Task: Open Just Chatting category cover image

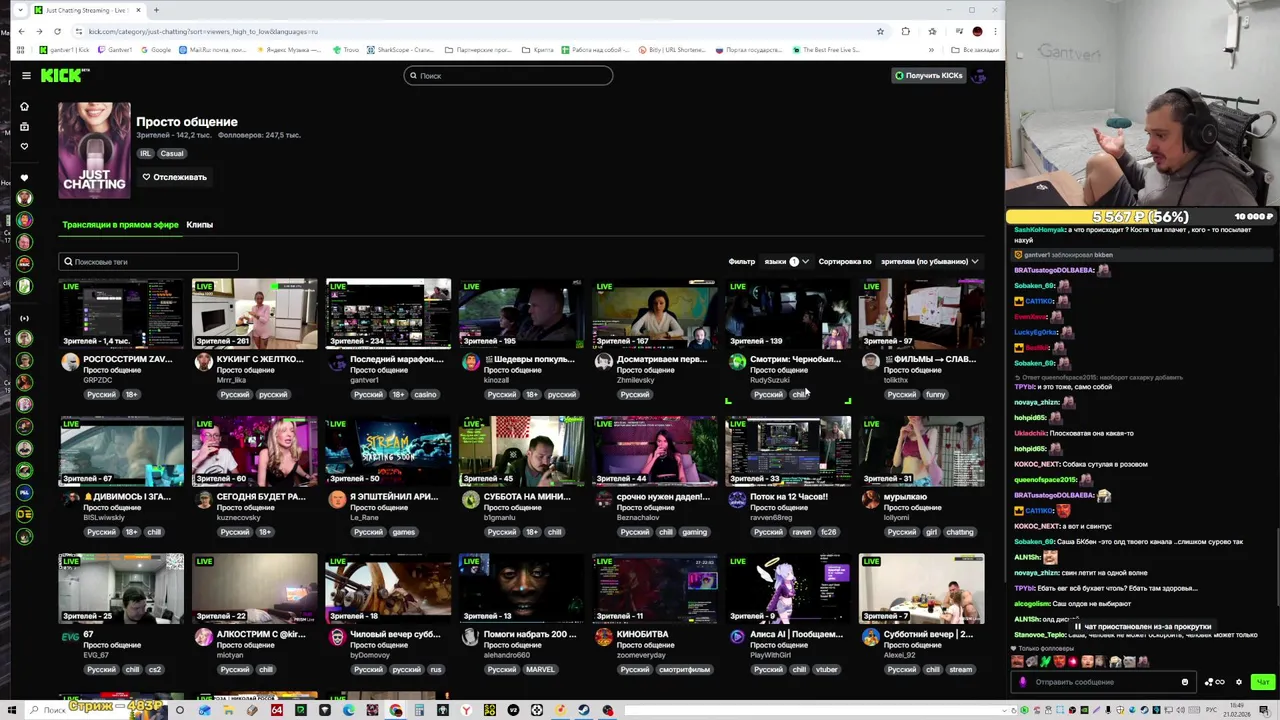Action: pos(94,150)
